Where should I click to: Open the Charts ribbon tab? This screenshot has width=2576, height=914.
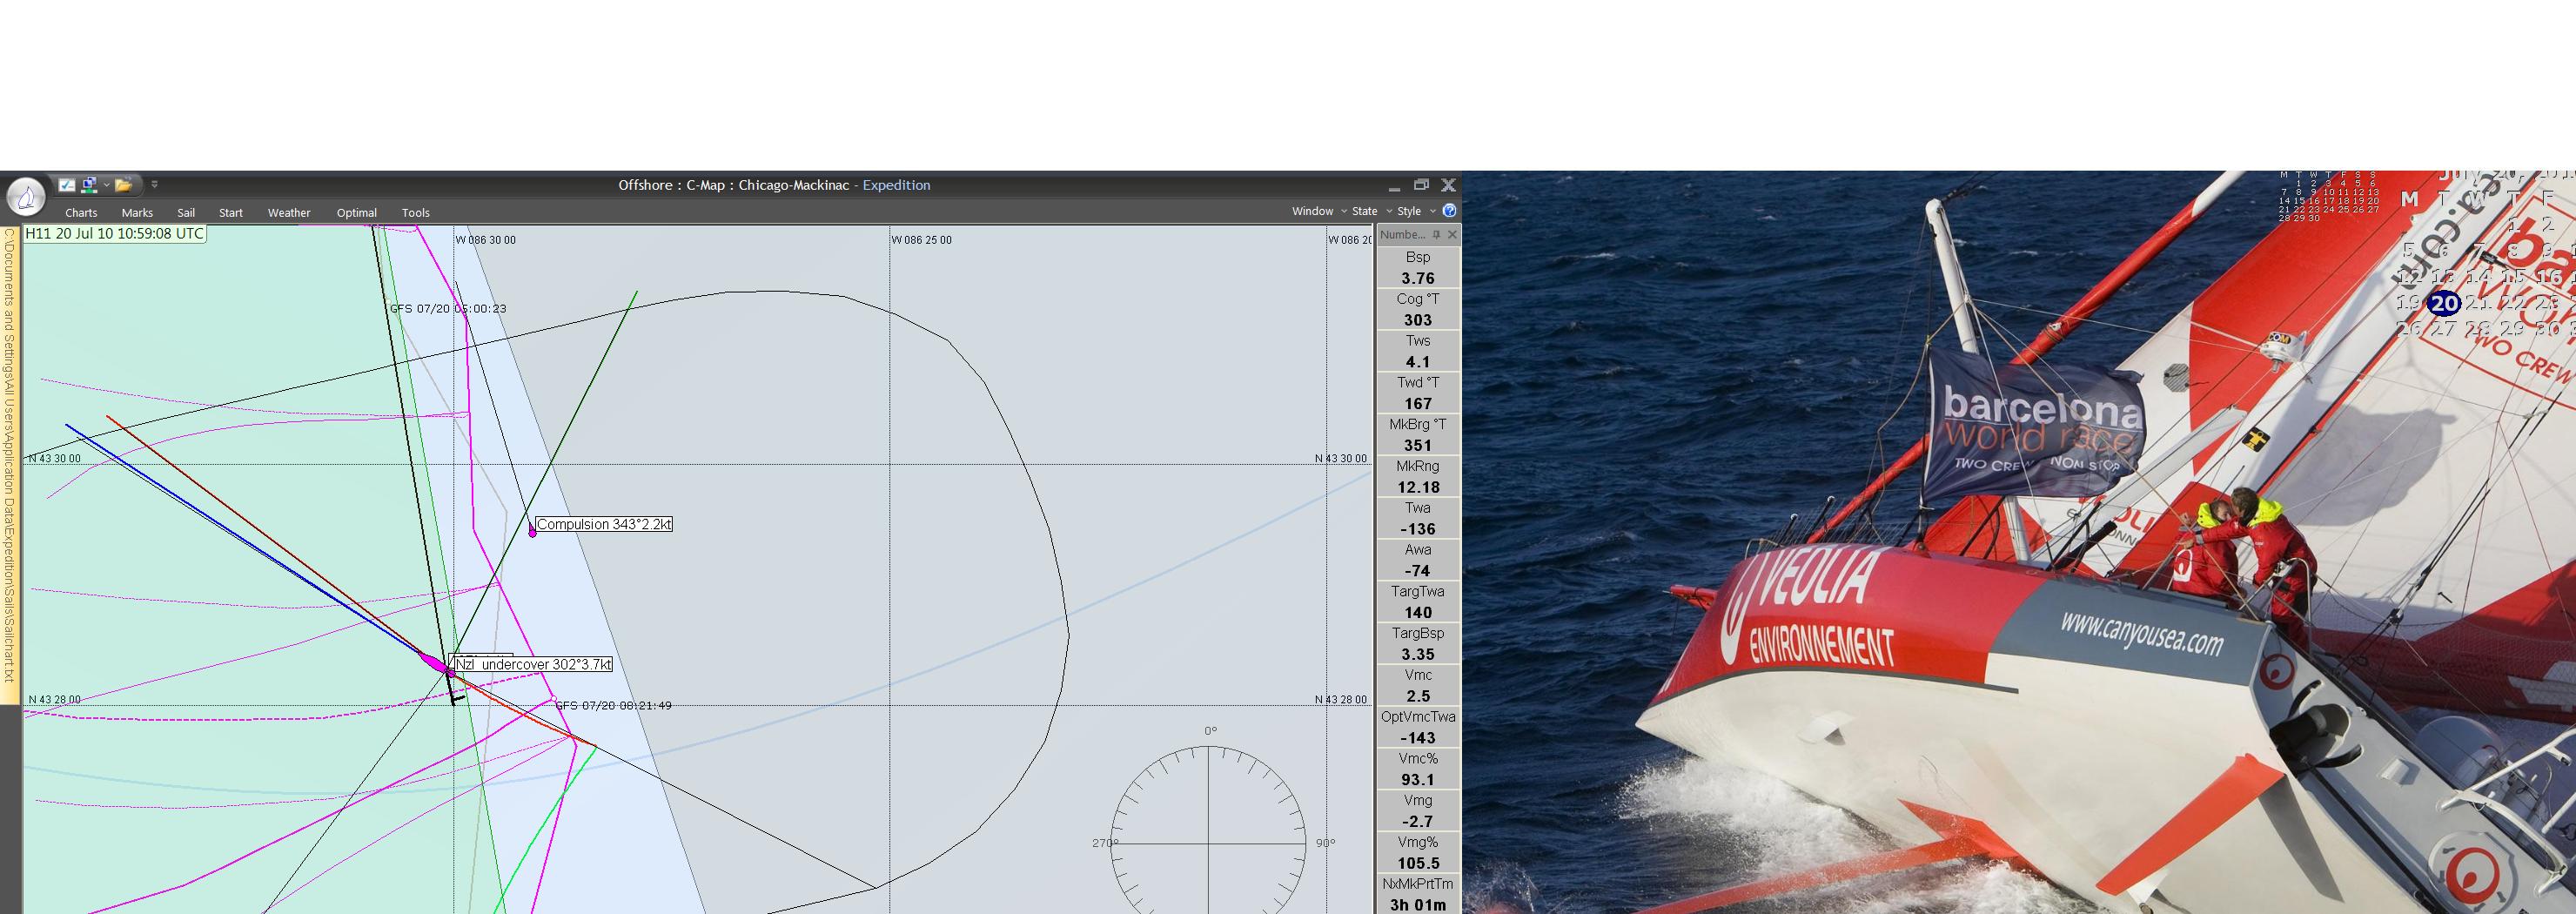81,213
